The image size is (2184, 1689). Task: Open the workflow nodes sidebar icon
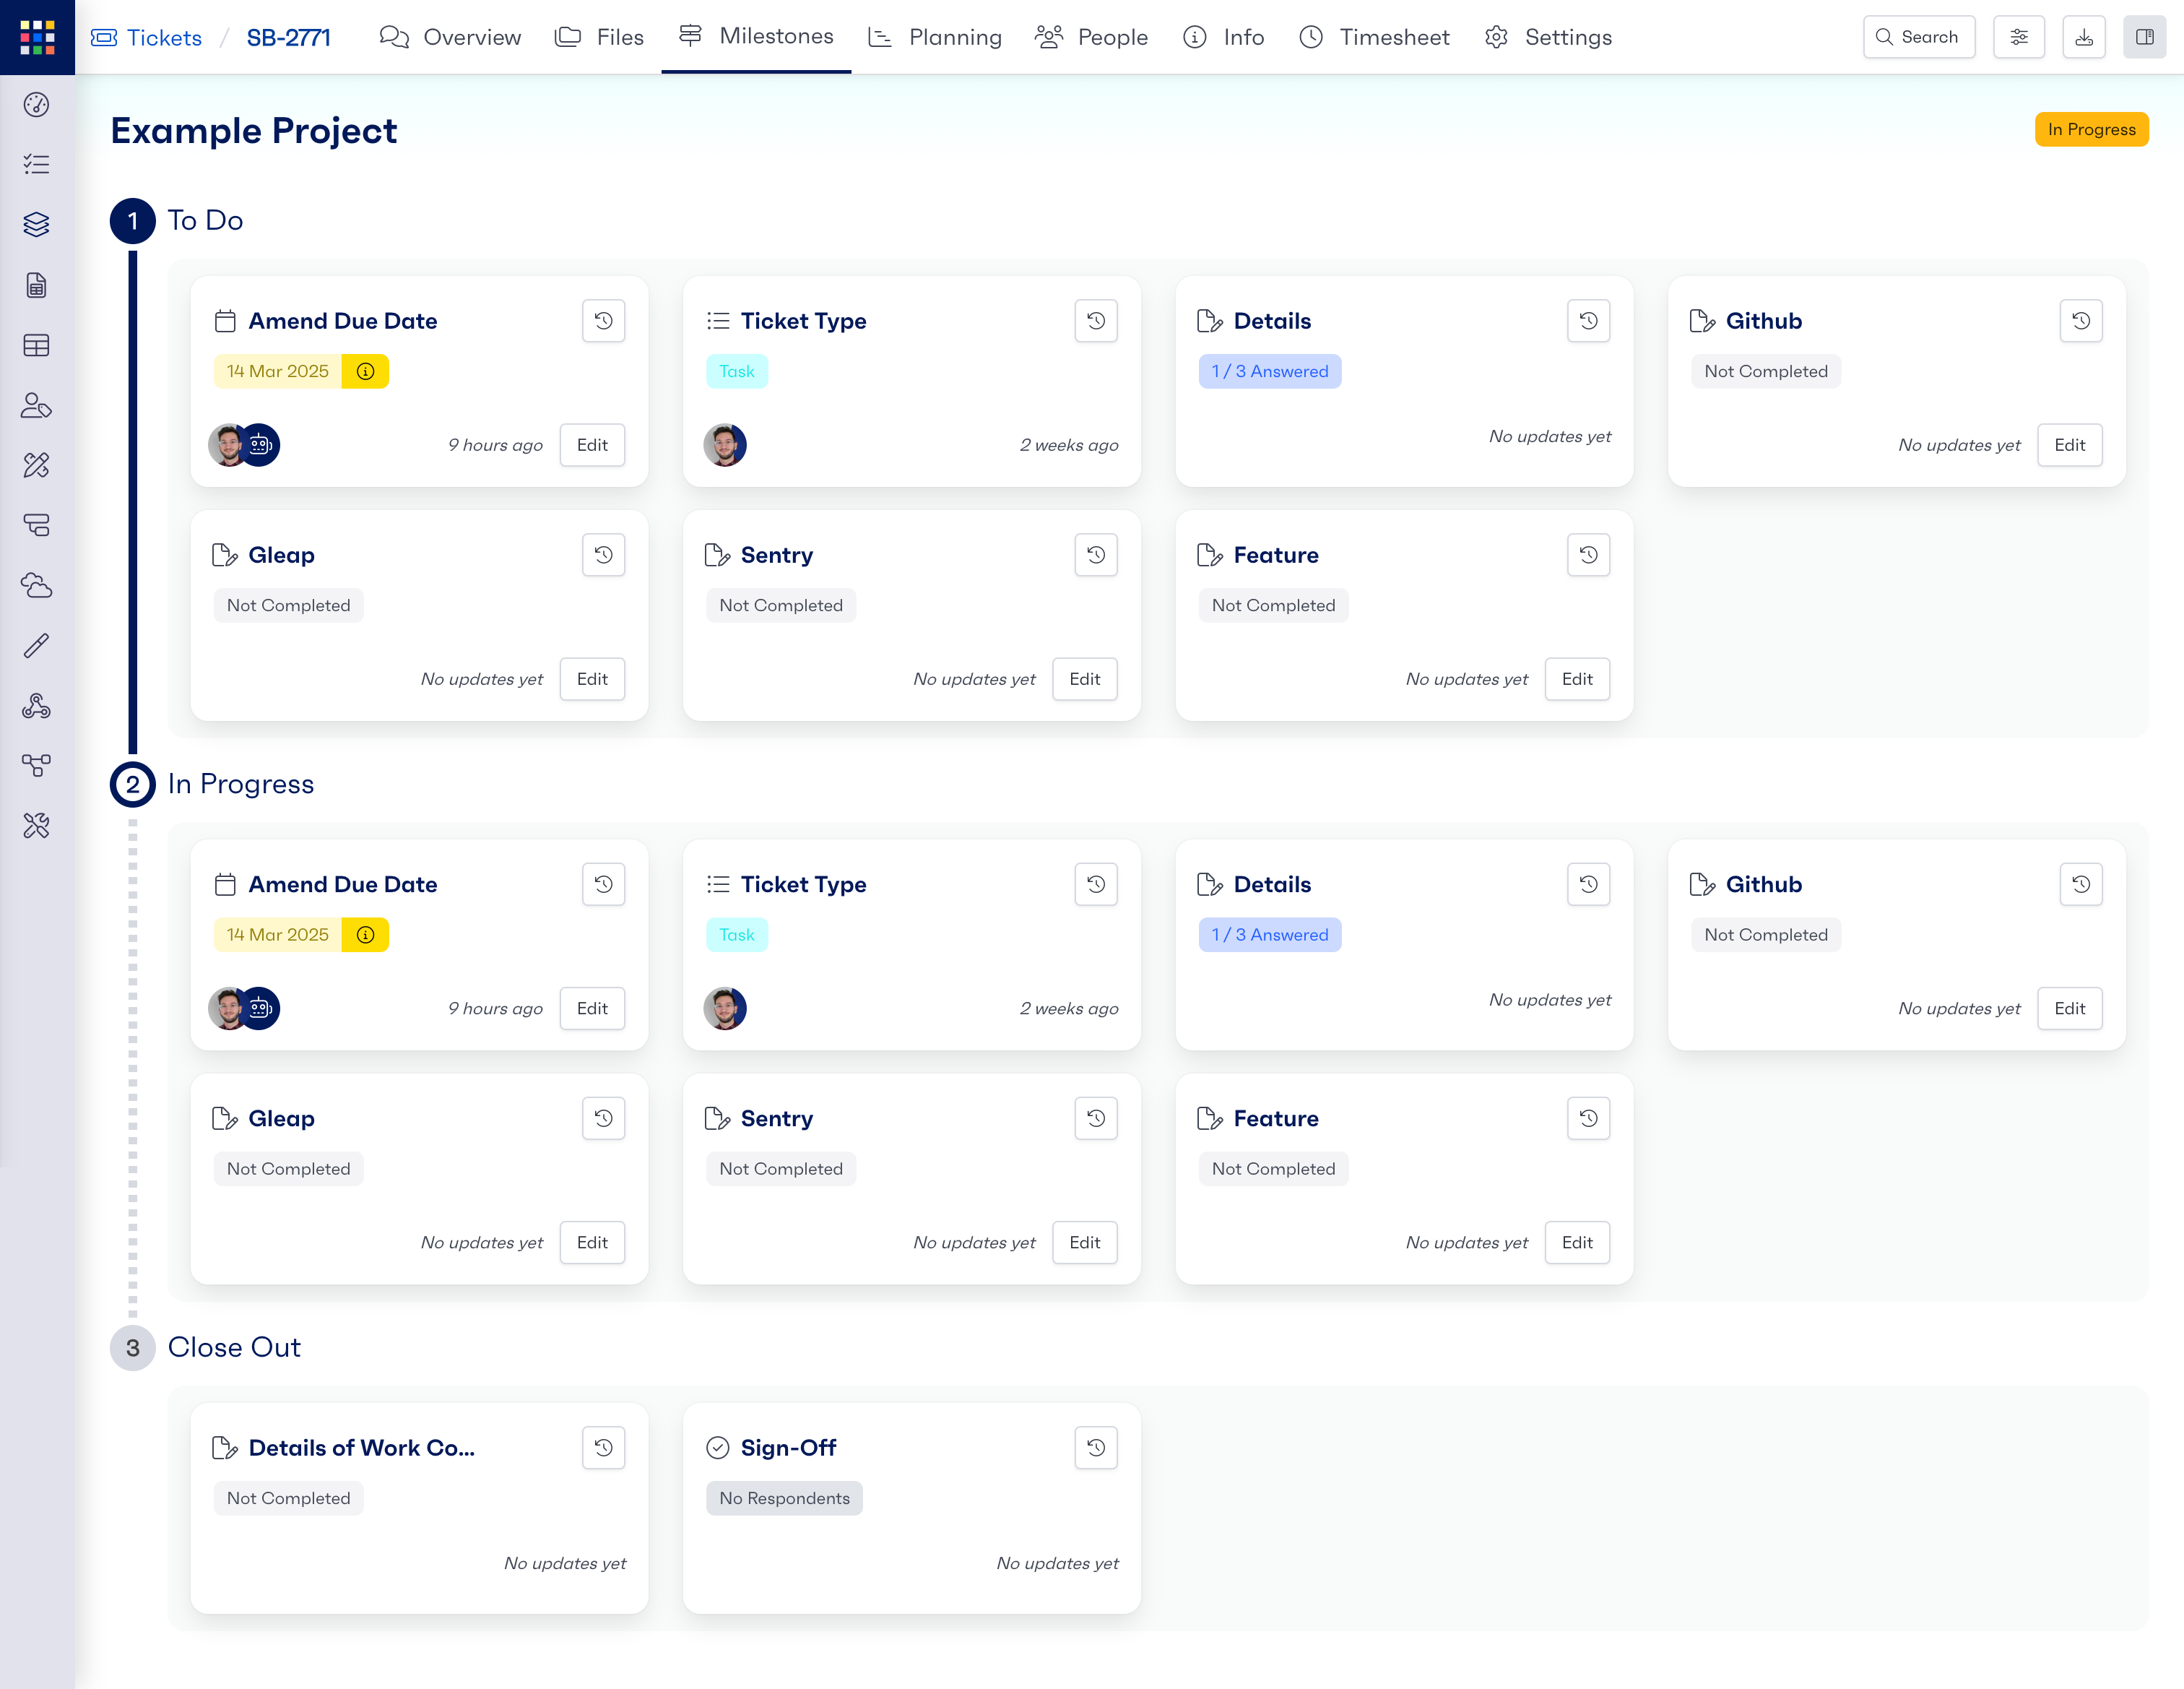point(37,766)
